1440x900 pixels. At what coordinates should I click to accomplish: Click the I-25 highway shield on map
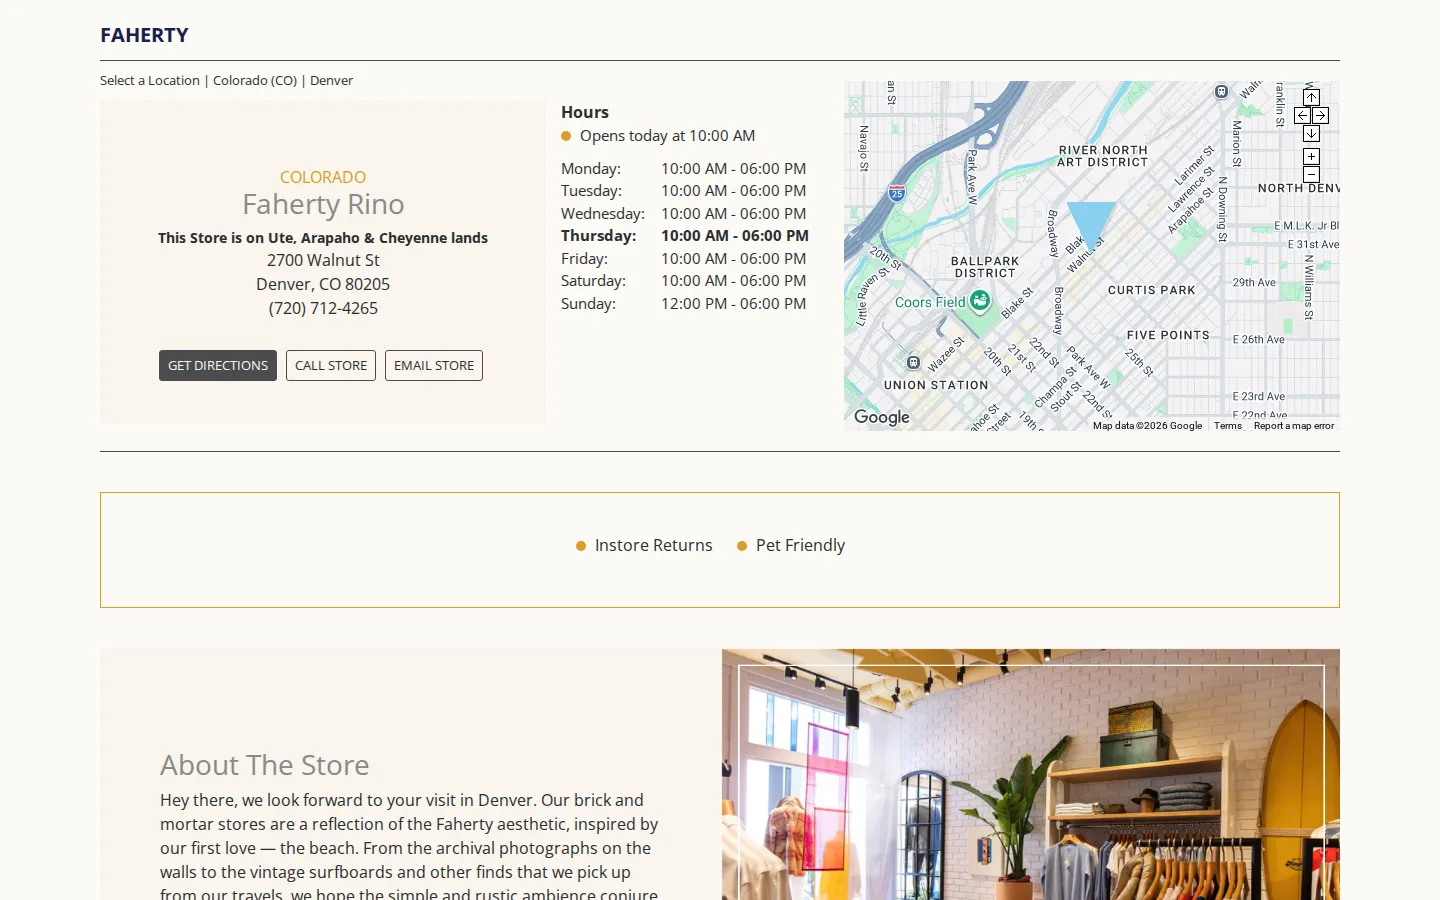[897, 193]
